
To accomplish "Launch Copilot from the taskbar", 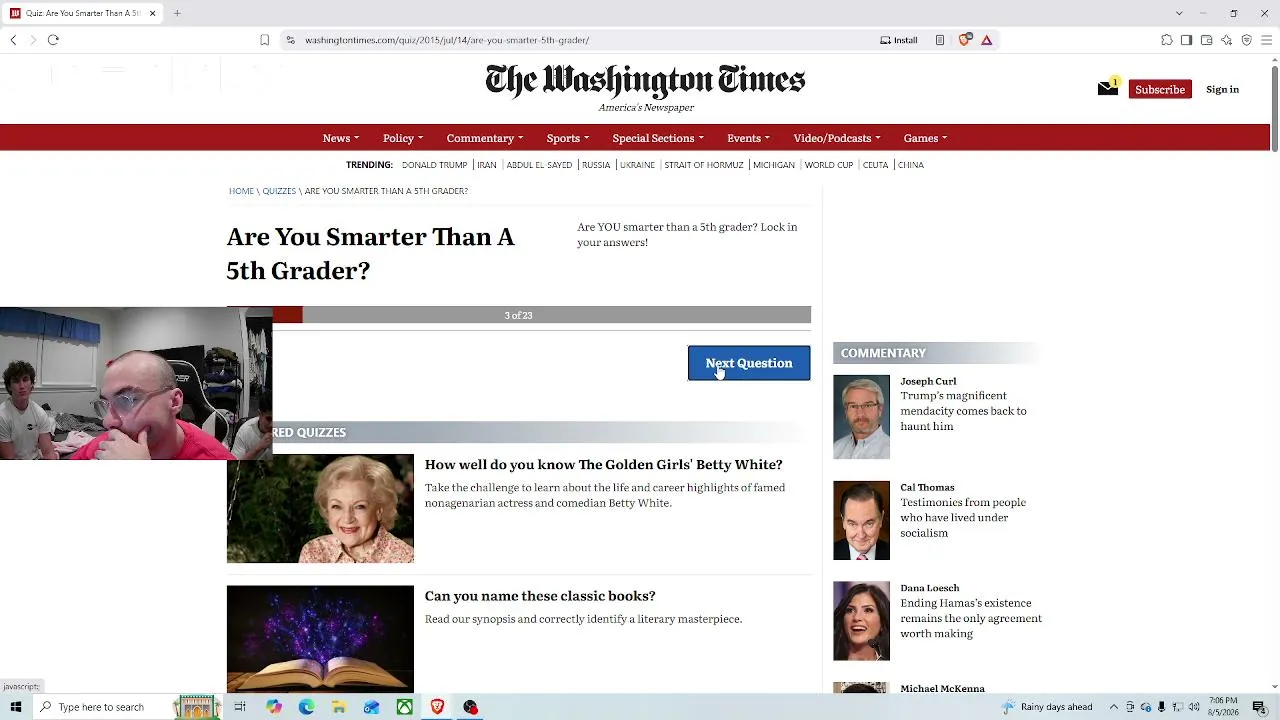I will pos(273,707).
